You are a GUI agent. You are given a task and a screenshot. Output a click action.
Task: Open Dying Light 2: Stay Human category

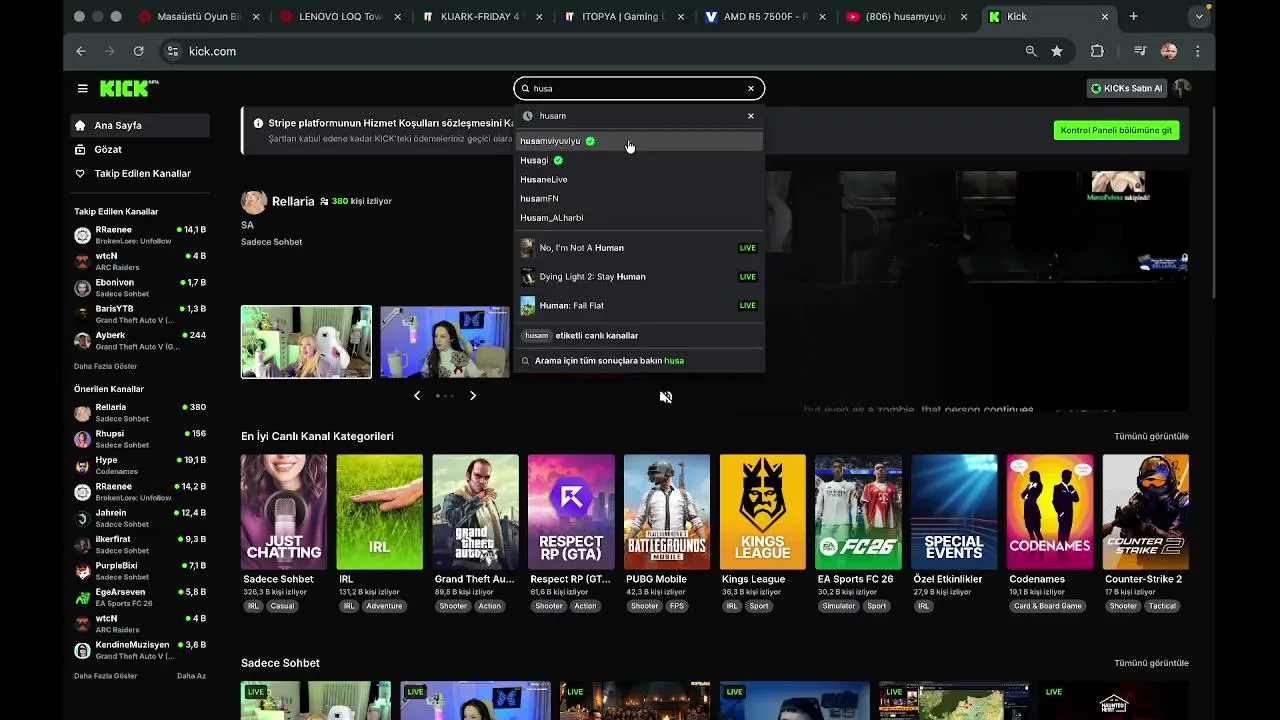[x=639, y=277]
